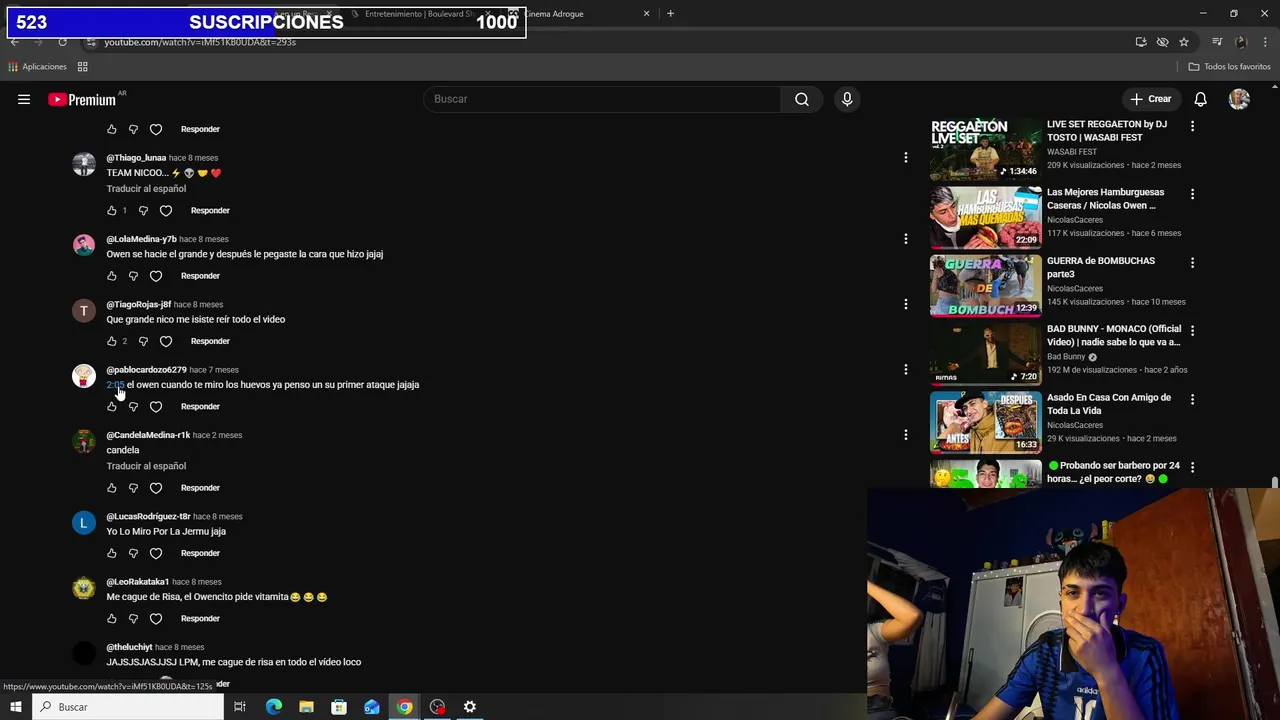Screen dimensions: 1280x720
Task: Open Settings gear on taskbar
Action: click(x=470, y=707)
